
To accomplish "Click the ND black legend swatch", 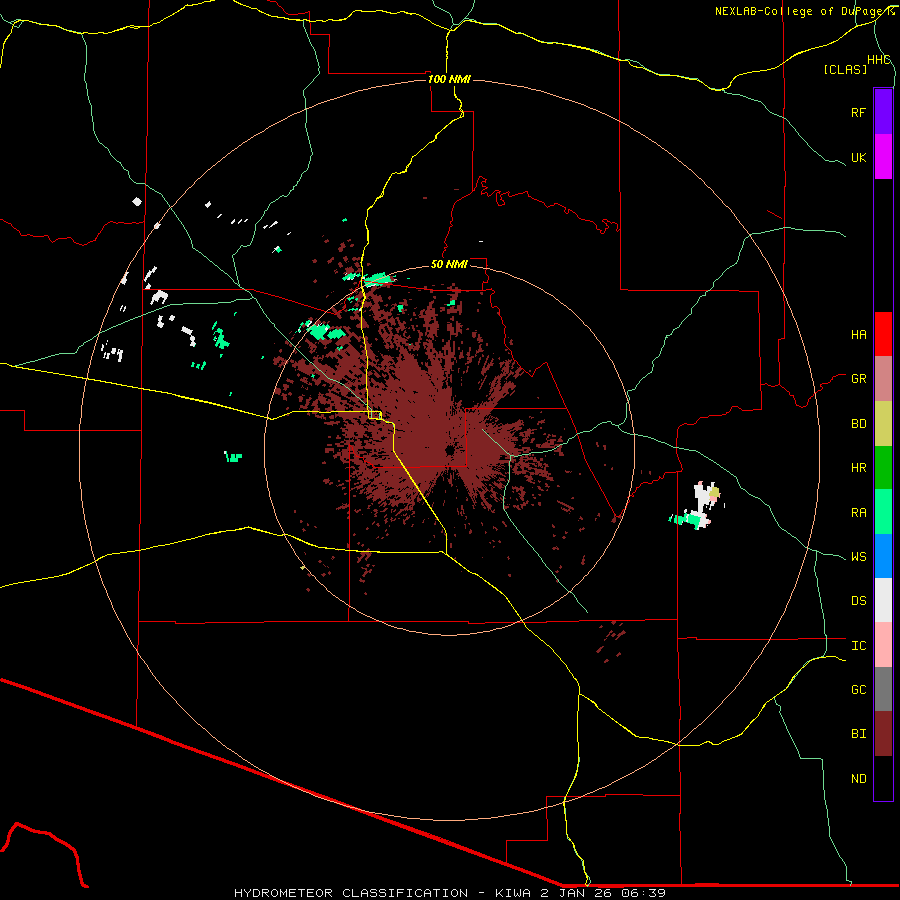I will 883,778.
